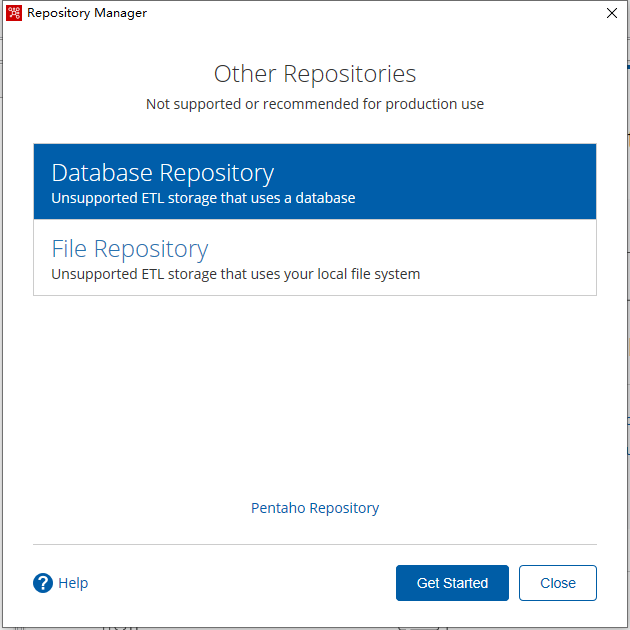Click "Unsupported ETL storage that uses a database" description
The width and height of the screenshot is (630, 630).
[203, 198]
